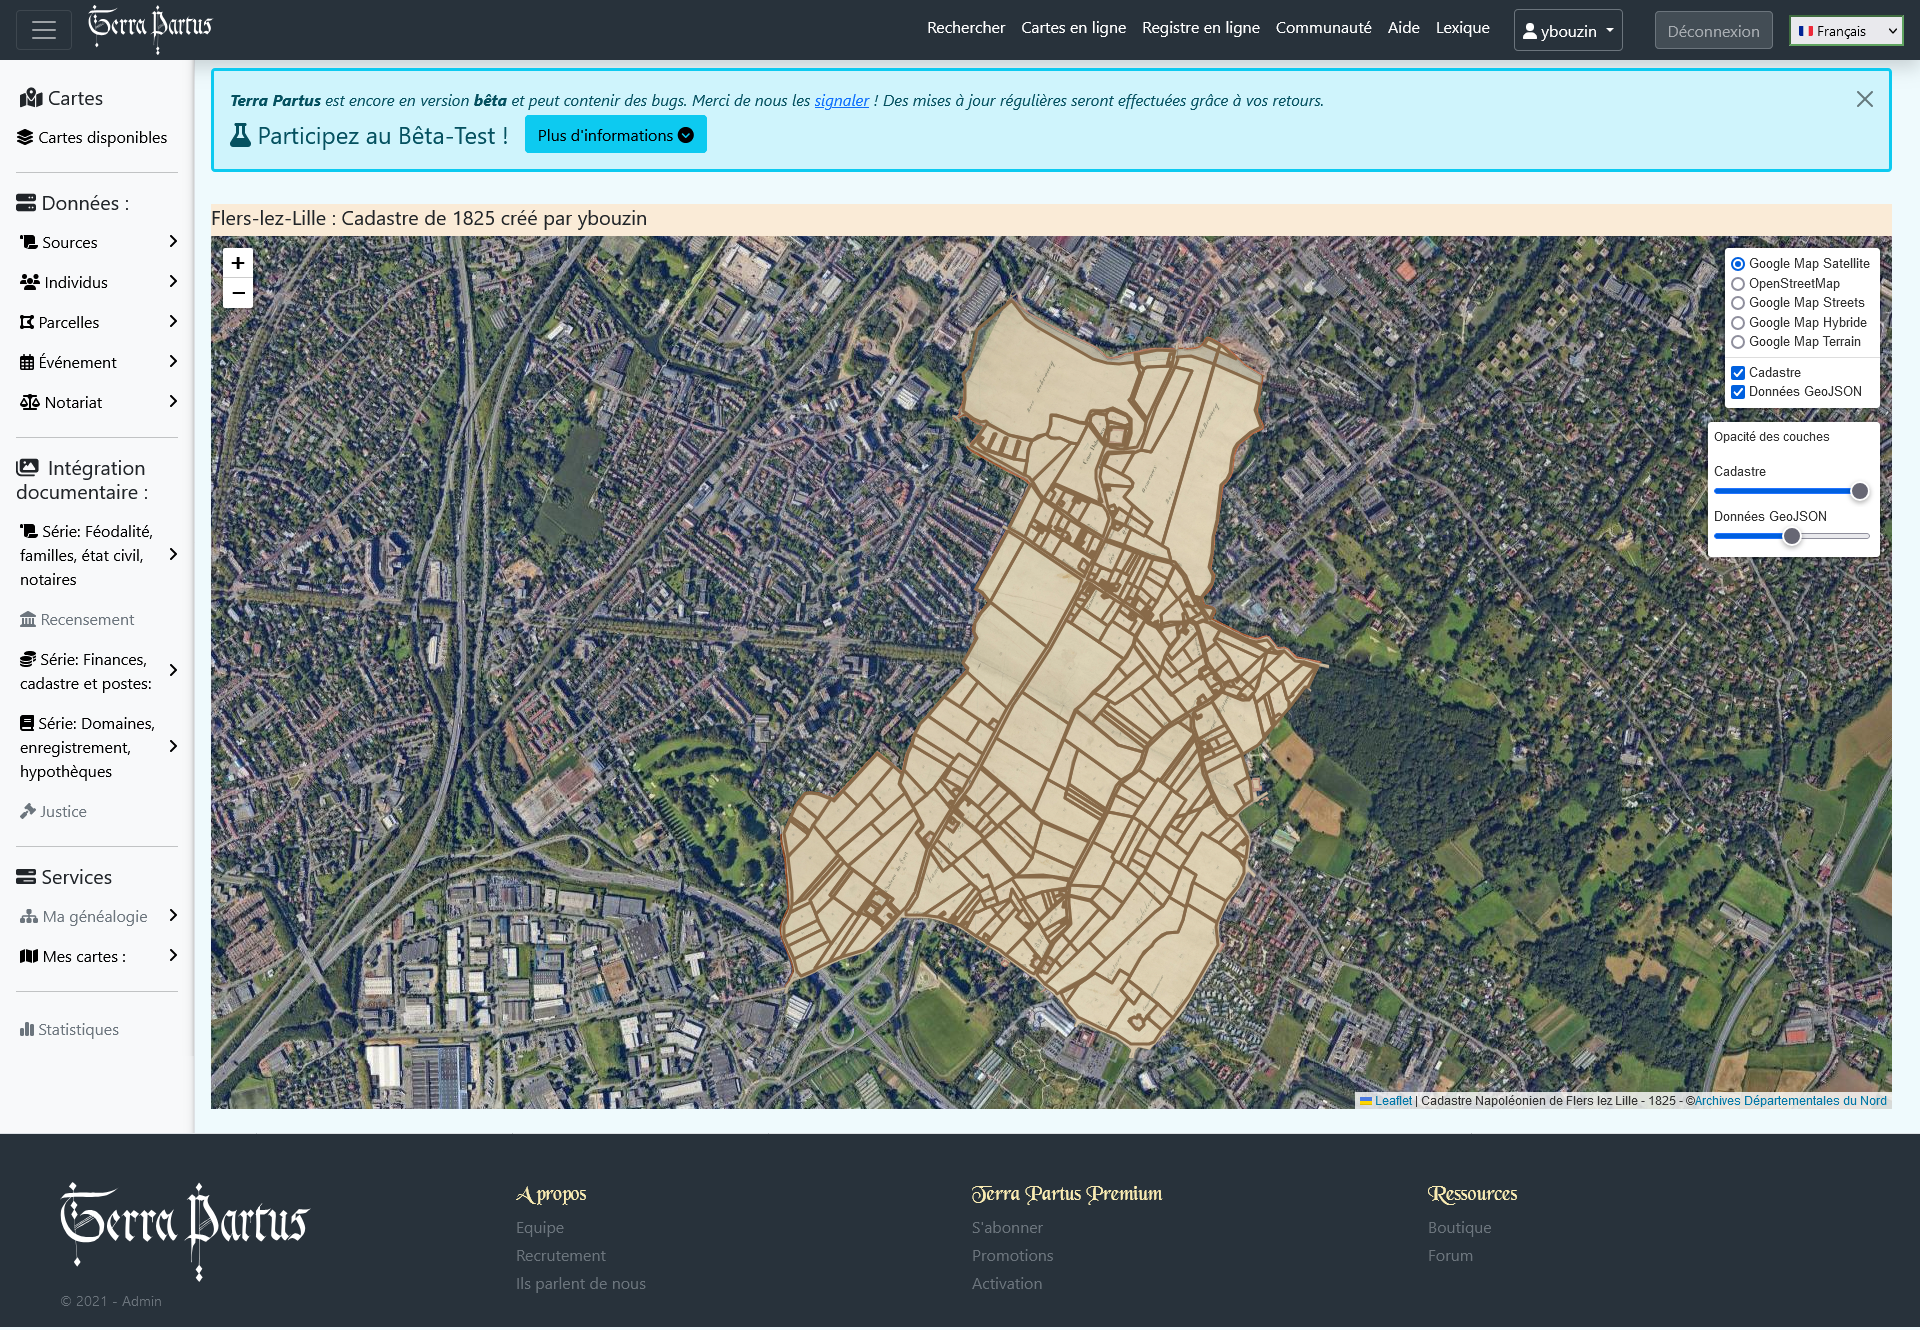Click Plus d'informations button
The image size is (1920, 1330).
point(615,135)
